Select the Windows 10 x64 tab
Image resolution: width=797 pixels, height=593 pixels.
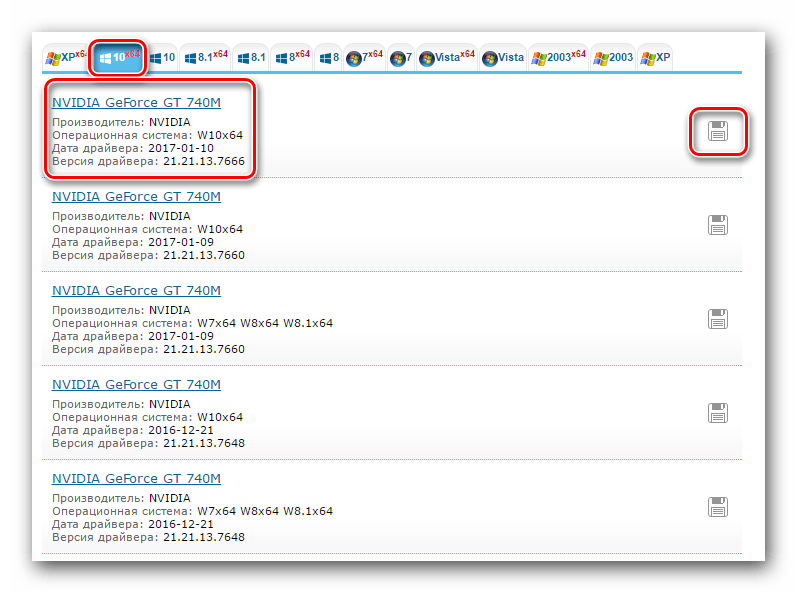click(118, 57)
